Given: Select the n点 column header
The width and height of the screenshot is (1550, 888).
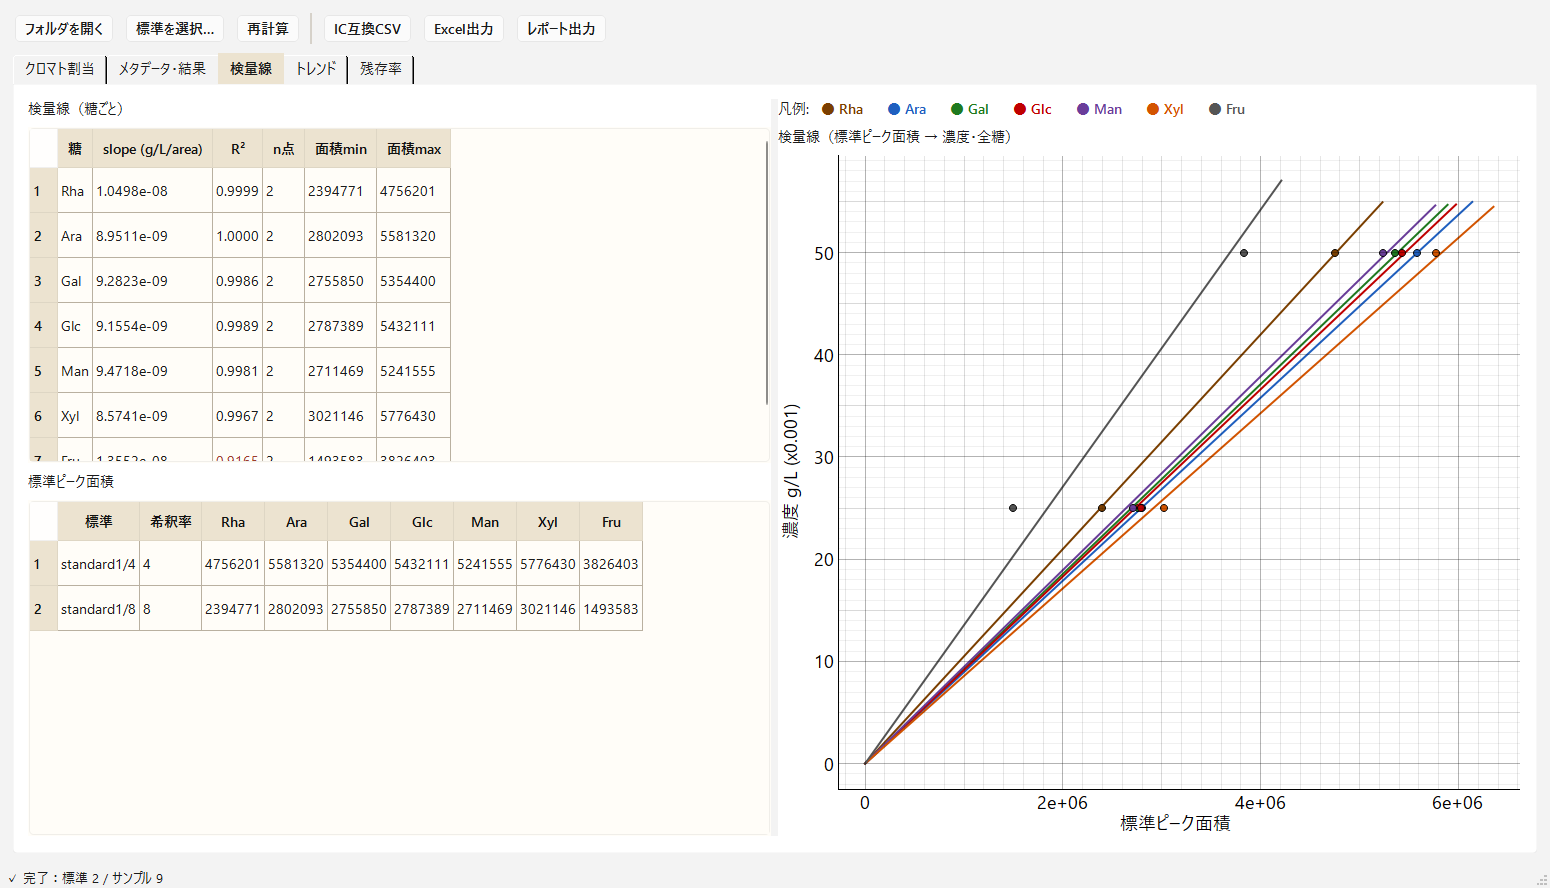Looking at the screenshot, I should point(284,149).
